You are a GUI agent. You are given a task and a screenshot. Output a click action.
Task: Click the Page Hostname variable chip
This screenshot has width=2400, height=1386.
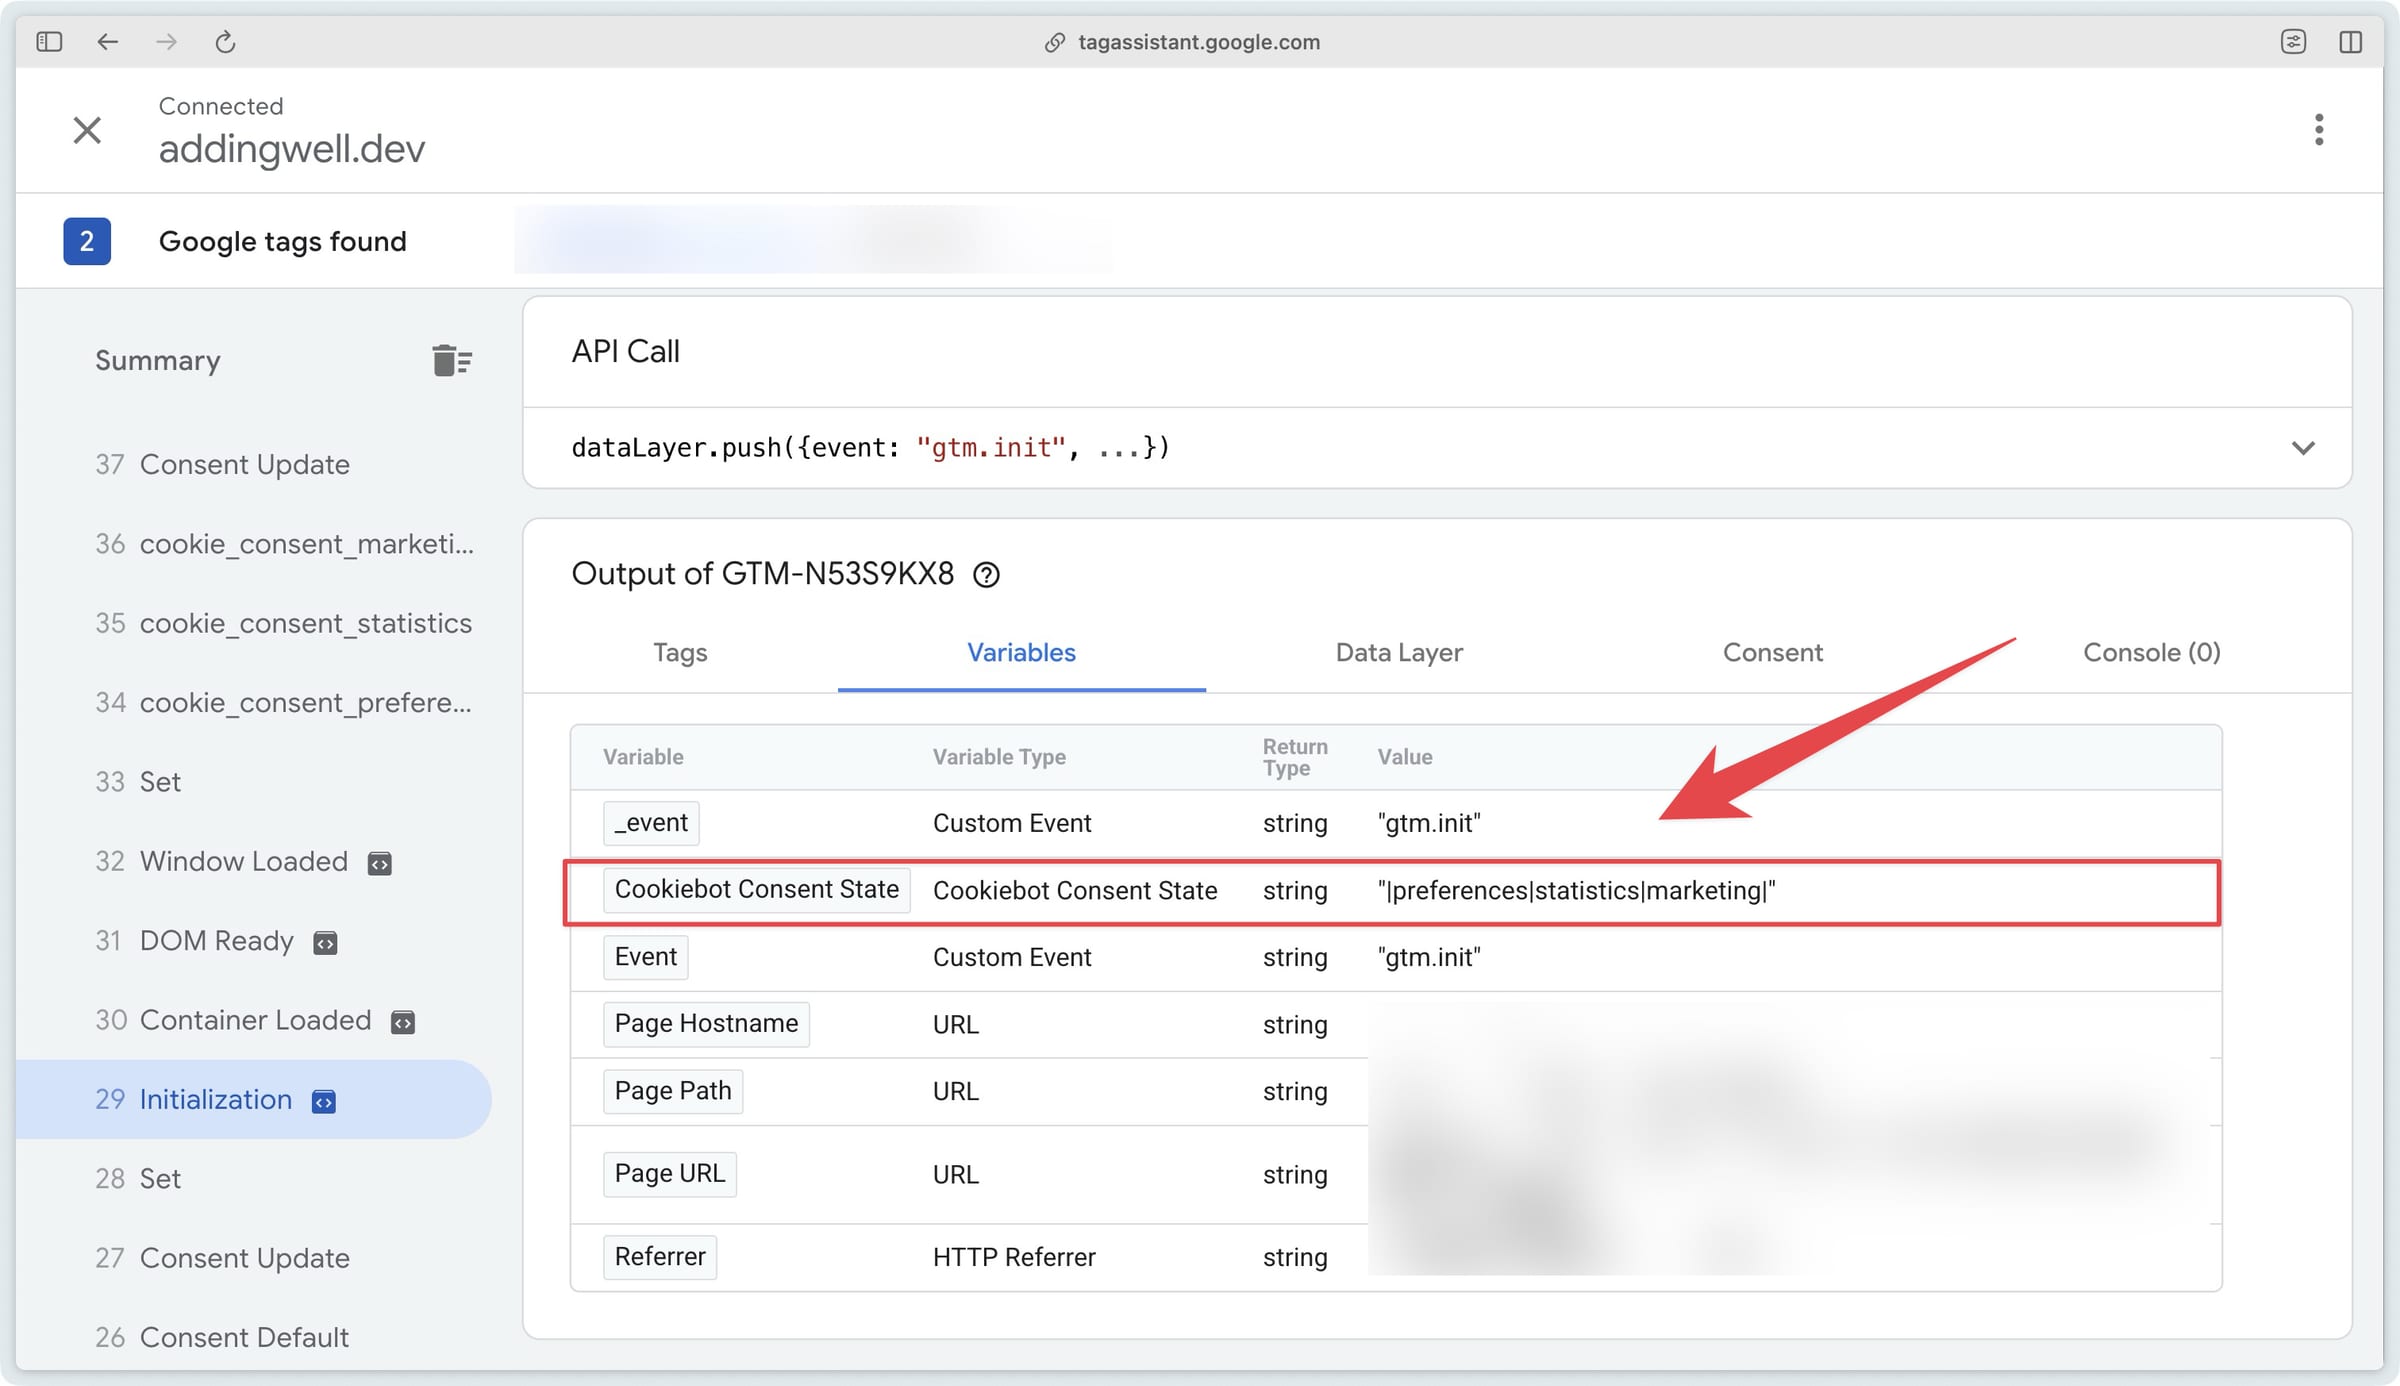tap(706, 1024)
